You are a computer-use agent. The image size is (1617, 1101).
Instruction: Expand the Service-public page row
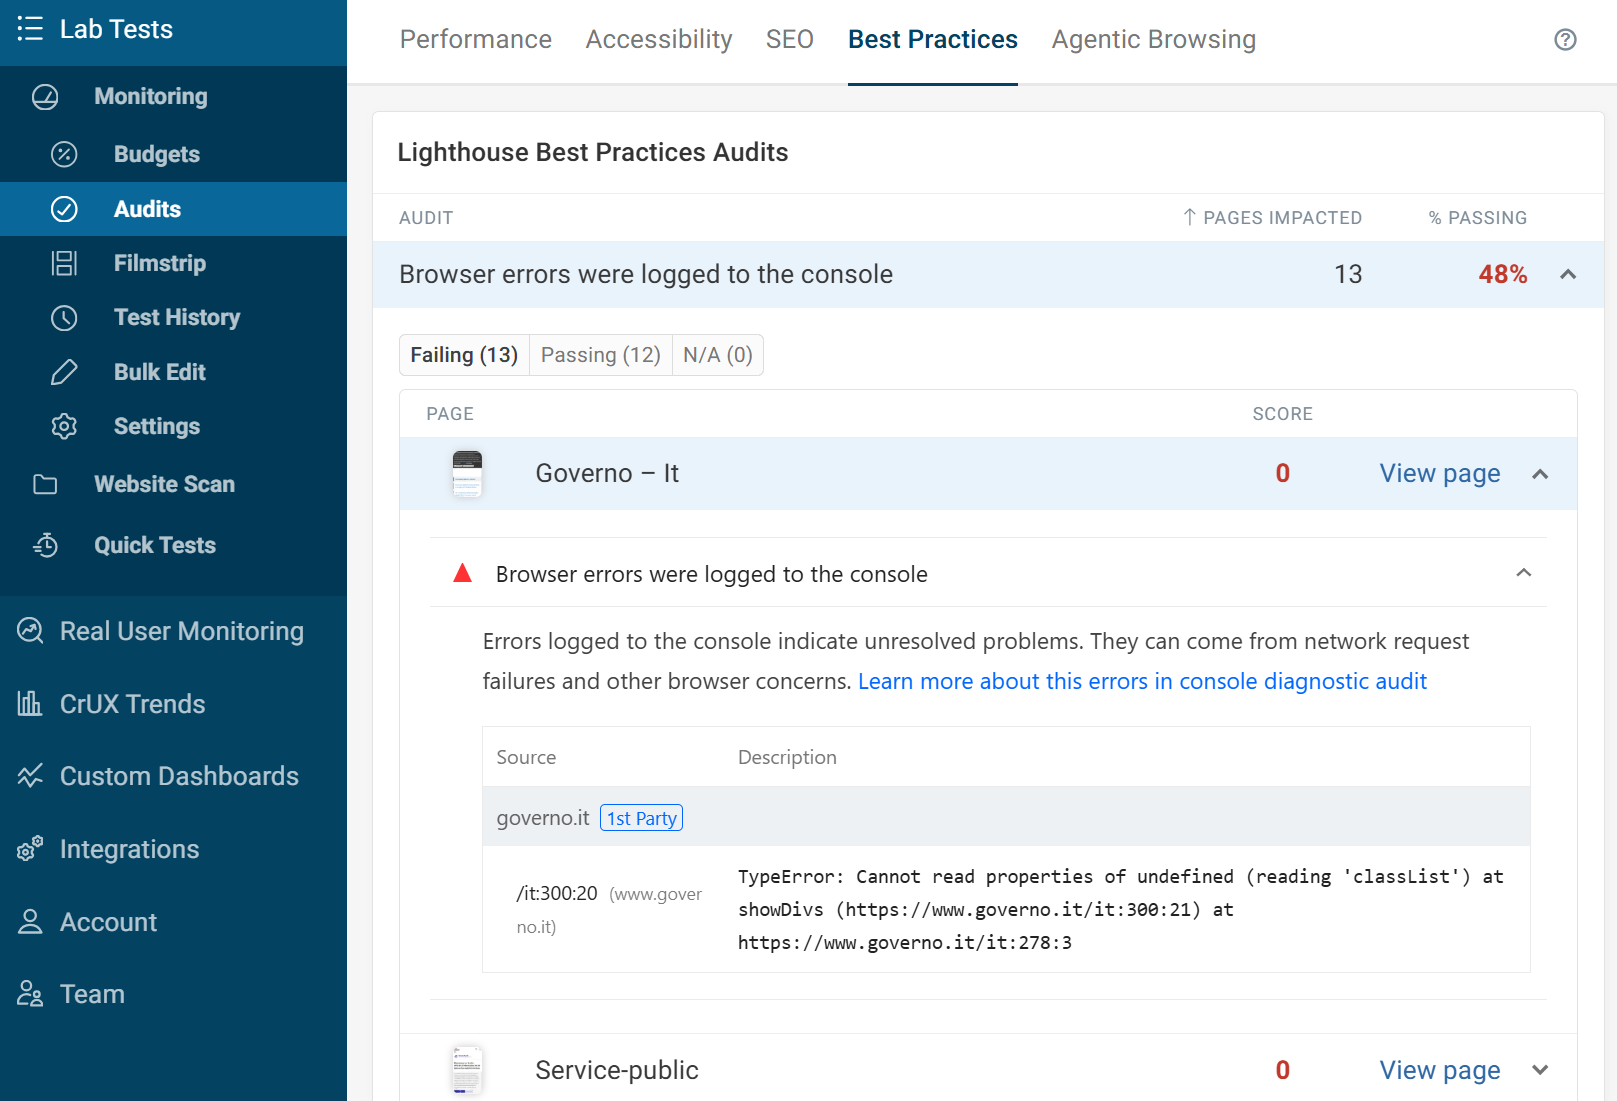(x=1540, y=1070)
